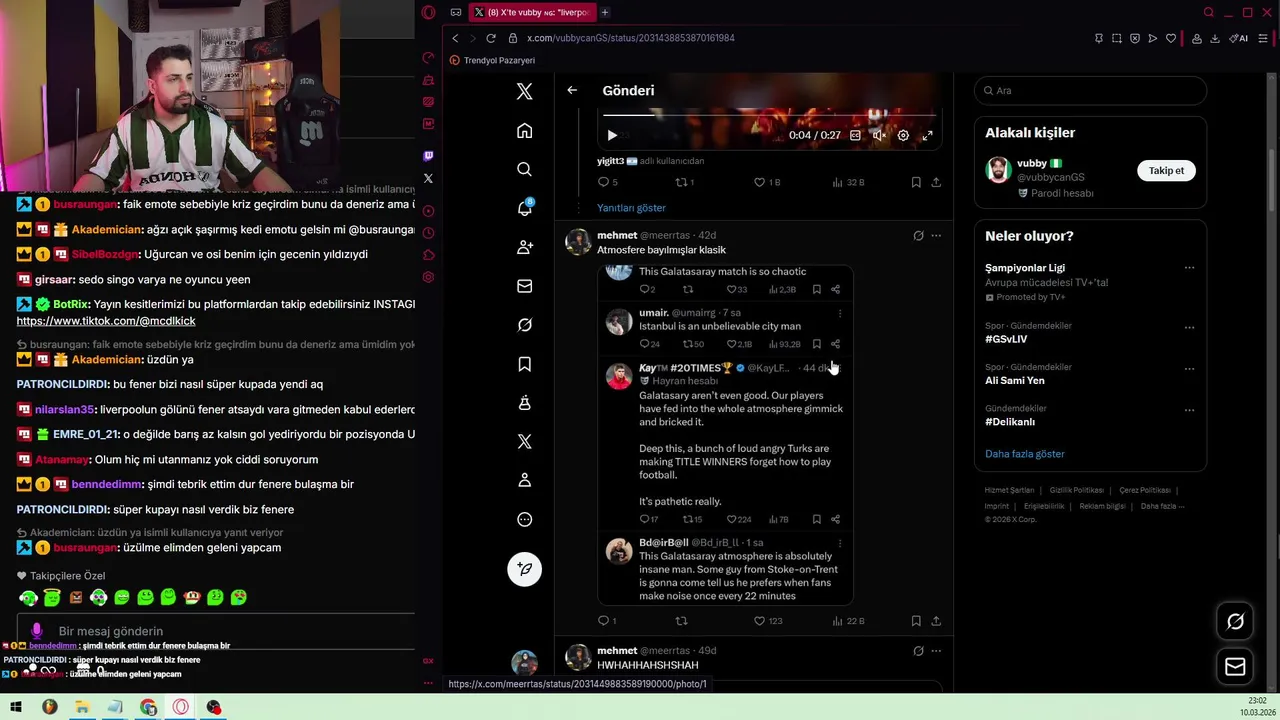Open more options for #GSvLIV trend
Screen dimensions: 1280x720
1189,327
